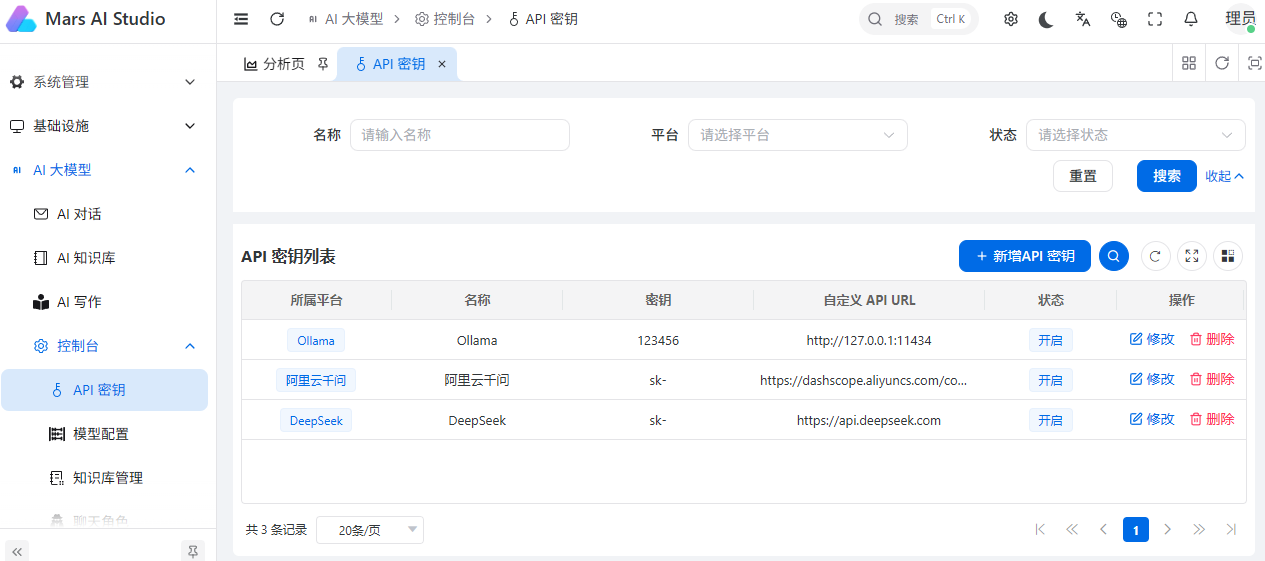
Task: Open settings gear in top header
Action: [x=1011, y=19]
